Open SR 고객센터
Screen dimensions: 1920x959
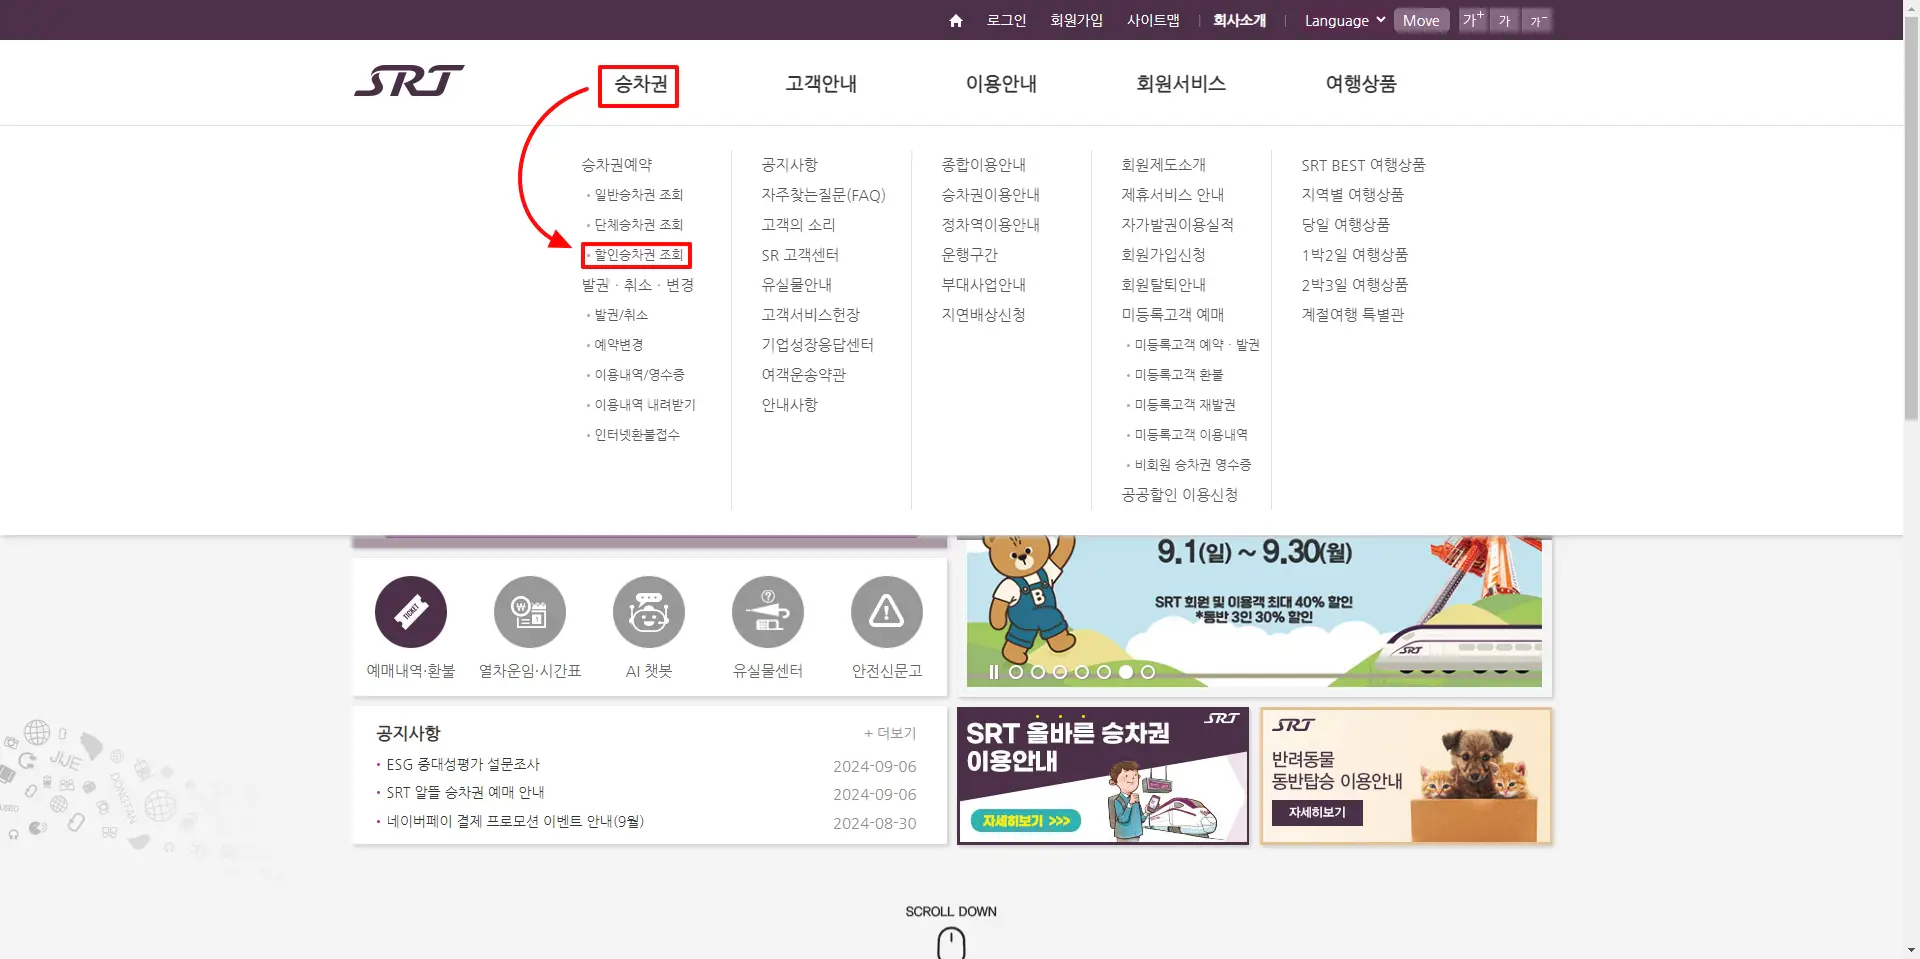click(800, 255)
